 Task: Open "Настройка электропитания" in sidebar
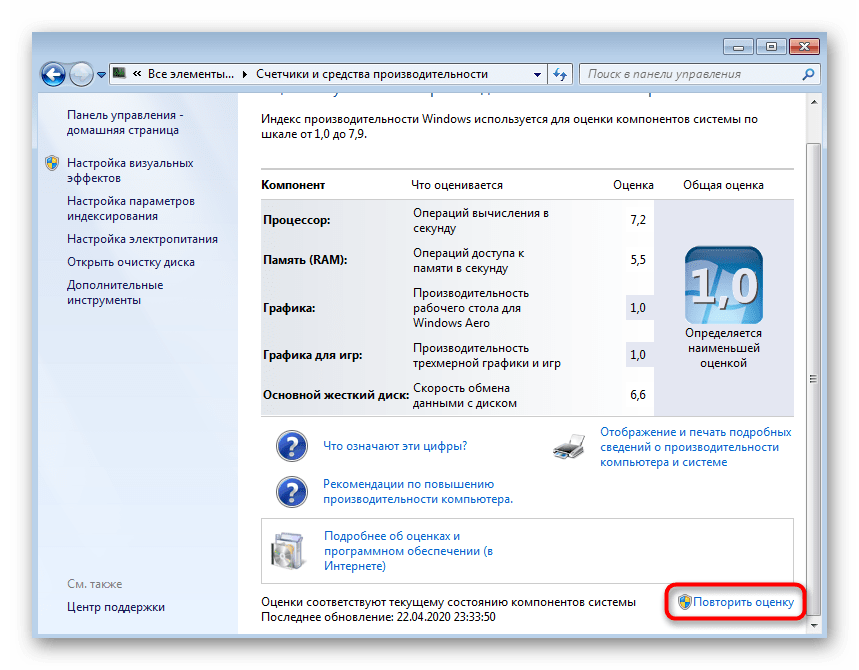pyautogui.click(x=142, y=239)
